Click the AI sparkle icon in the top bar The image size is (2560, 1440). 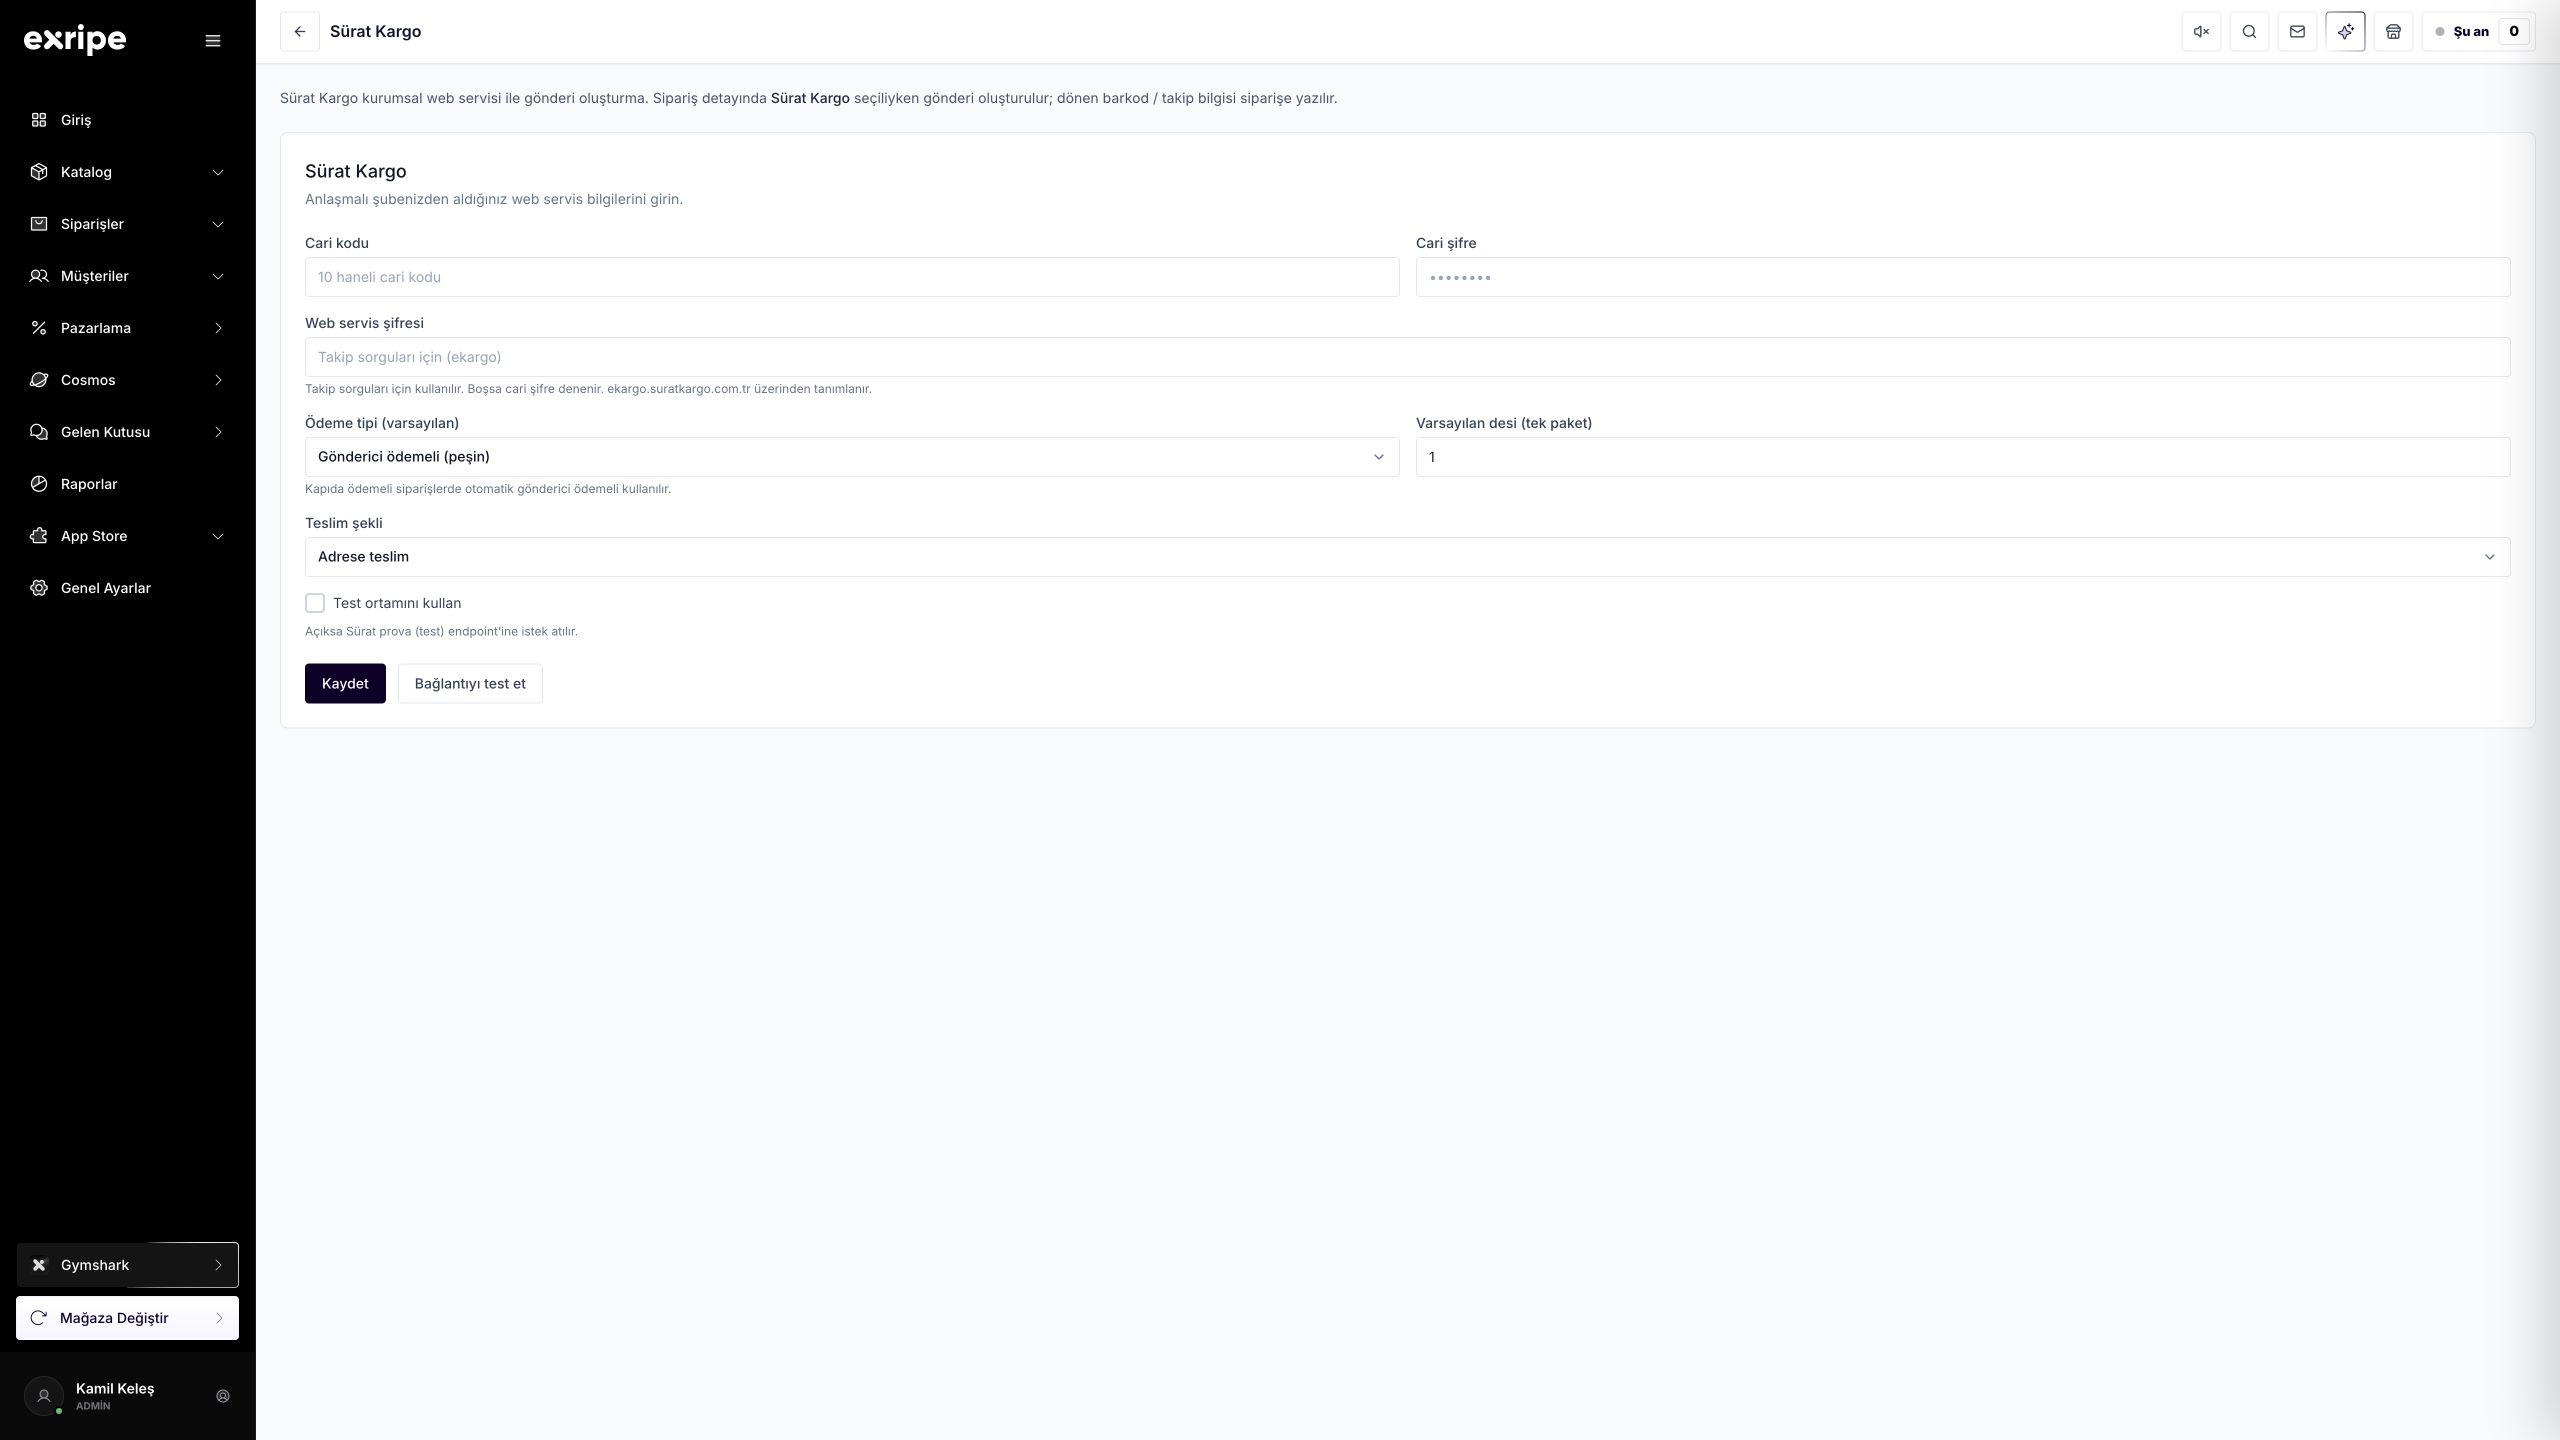tap(2345, 31)
